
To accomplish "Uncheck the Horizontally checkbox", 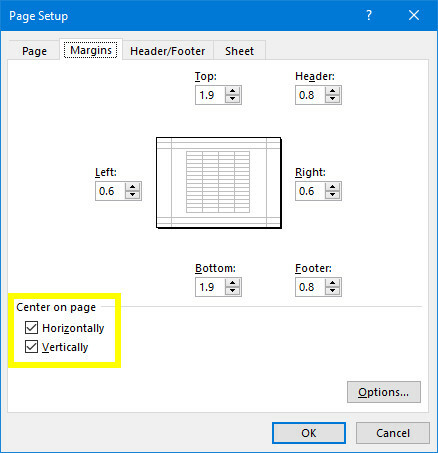I will coord(31,328).
